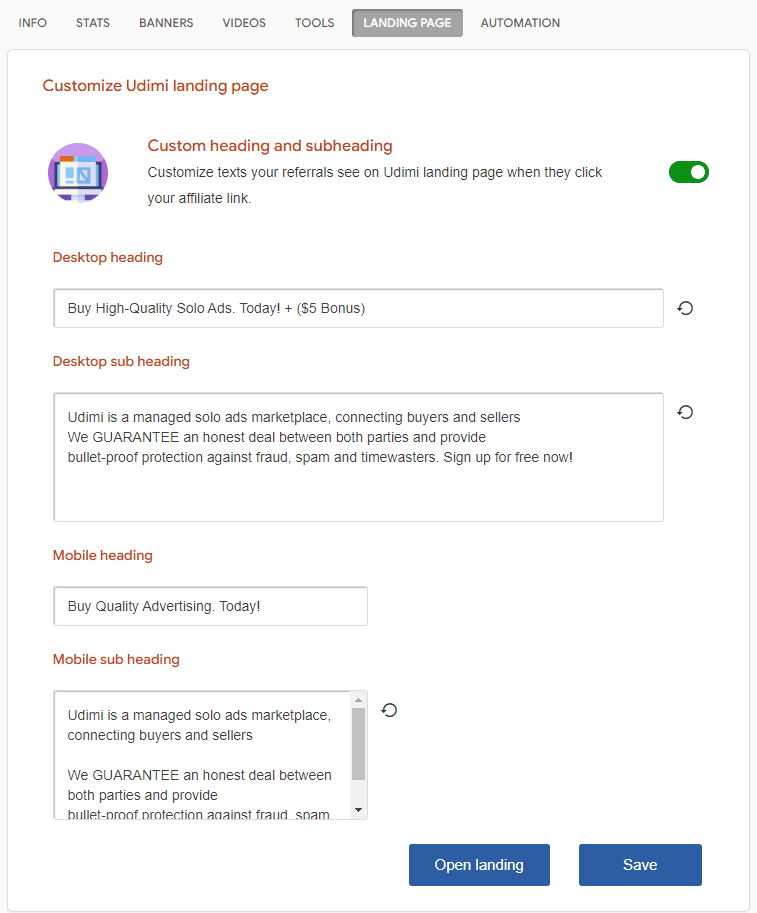Switch to the AUTOMATION tab
757x913 pixels.
520,23
